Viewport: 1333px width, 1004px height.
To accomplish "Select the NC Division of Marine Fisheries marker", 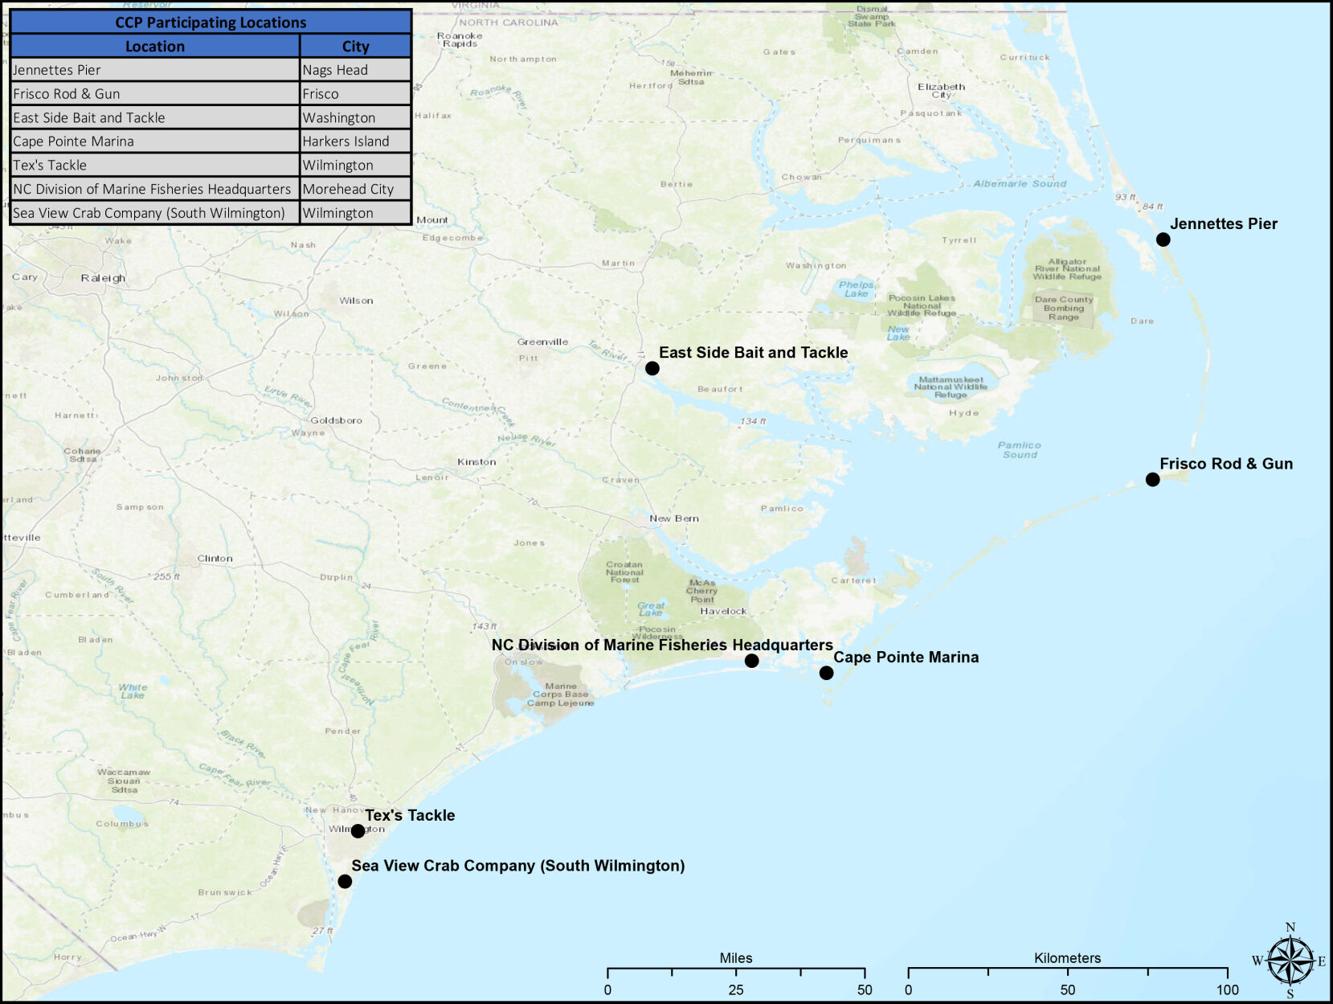I will click(752, 660).
